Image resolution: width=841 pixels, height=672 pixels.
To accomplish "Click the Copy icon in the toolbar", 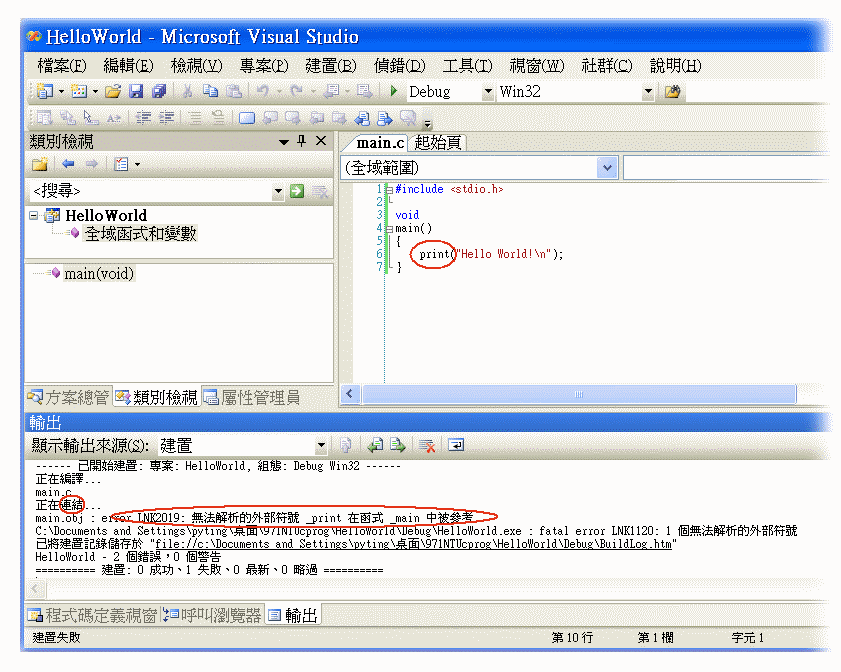I will pos(210,92).
